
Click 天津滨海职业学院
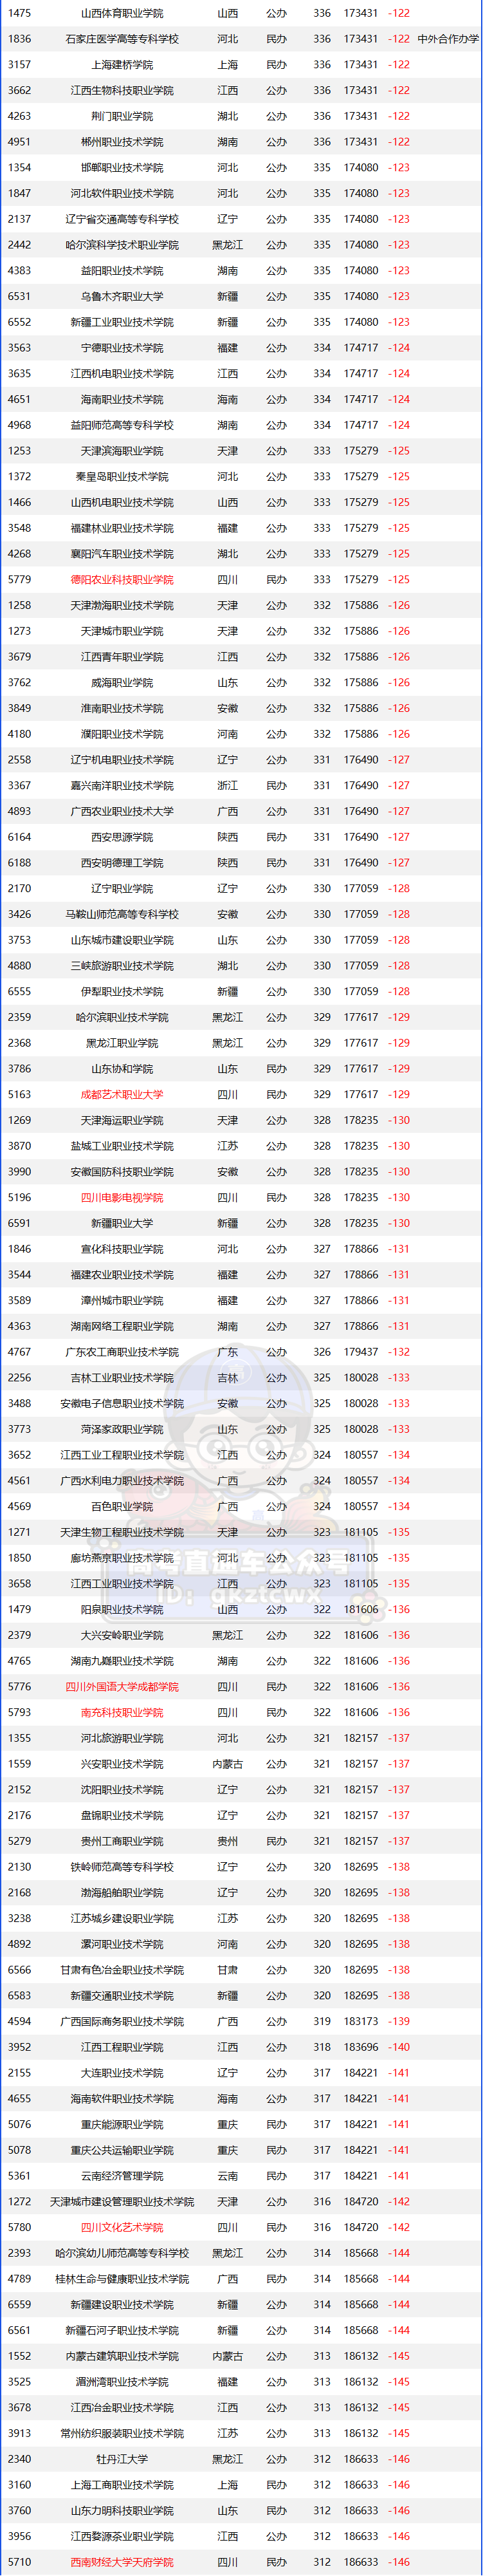122,451
